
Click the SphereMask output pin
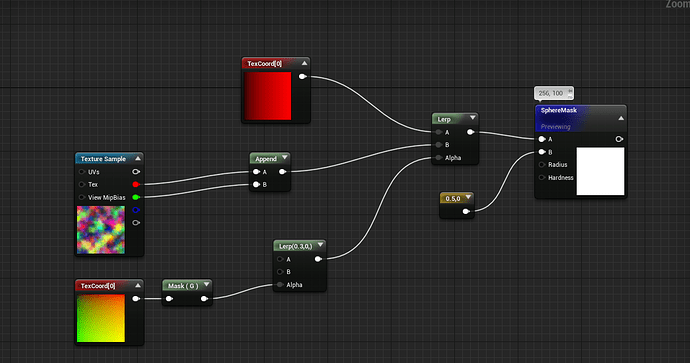(619, 139)
